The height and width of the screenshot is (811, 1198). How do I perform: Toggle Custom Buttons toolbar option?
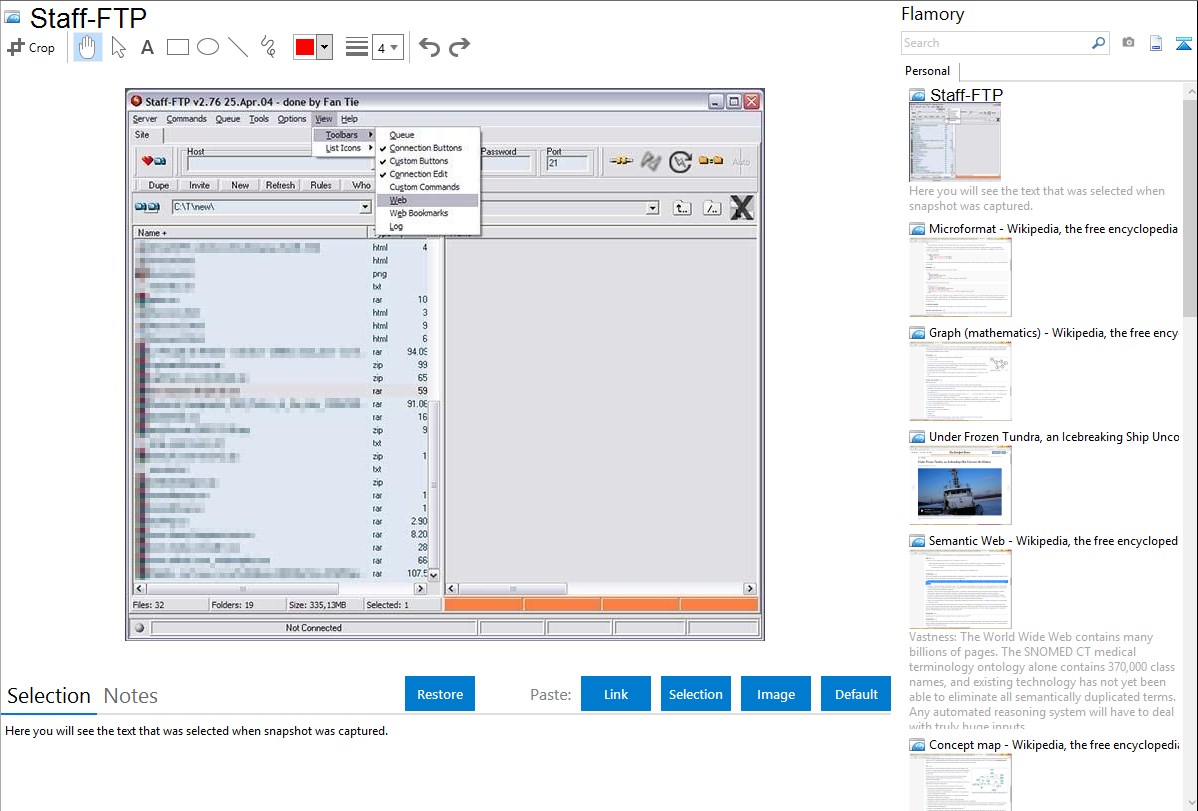click(419, 161)
